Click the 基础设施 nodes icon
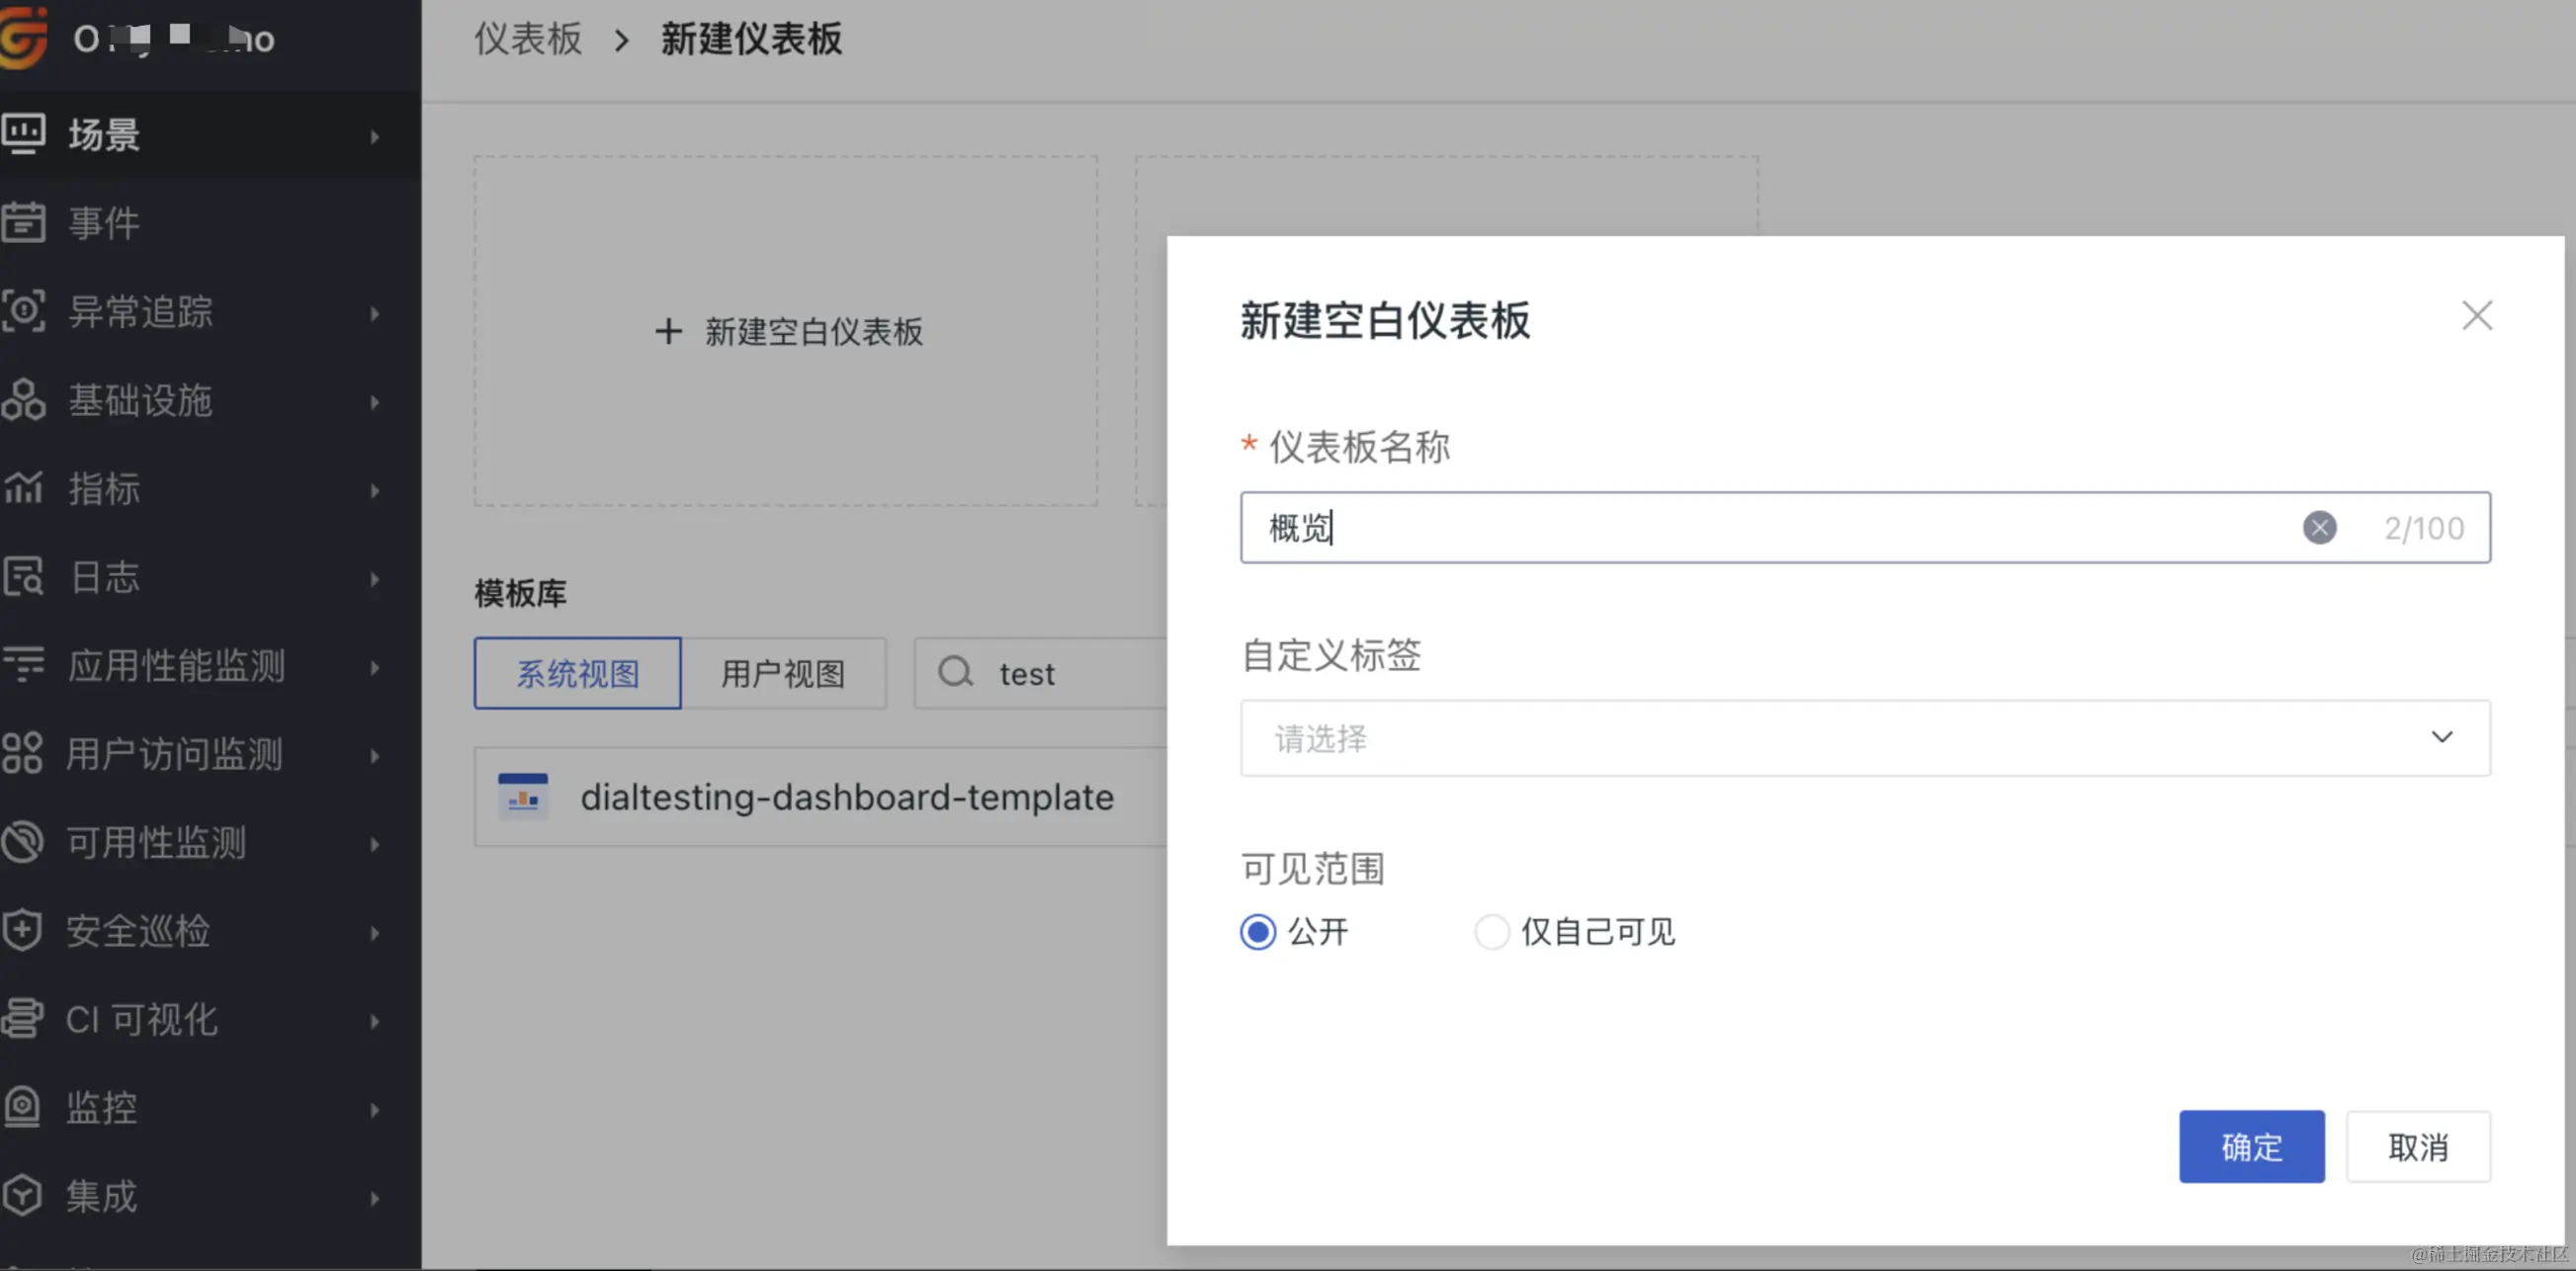Image resolution: width=2576 pixels, height=1271 pixels. pos(24,400)
